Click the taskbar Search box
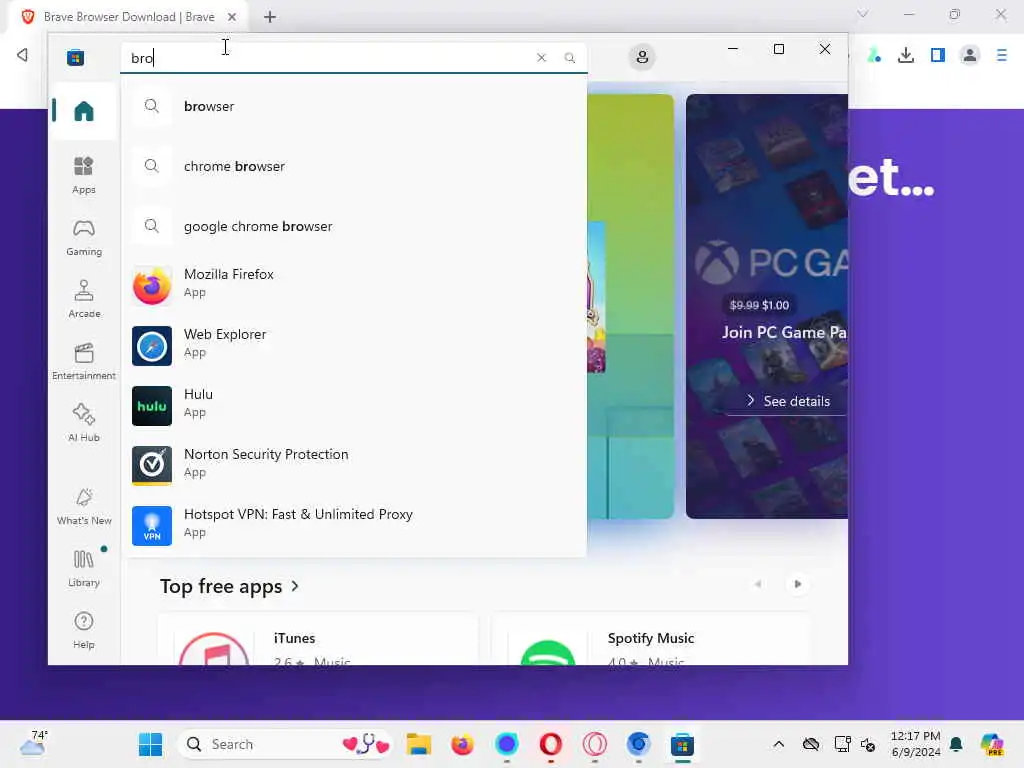Image resolution: width=1024 pixels, height=768 pixels. tap(285, 744)
